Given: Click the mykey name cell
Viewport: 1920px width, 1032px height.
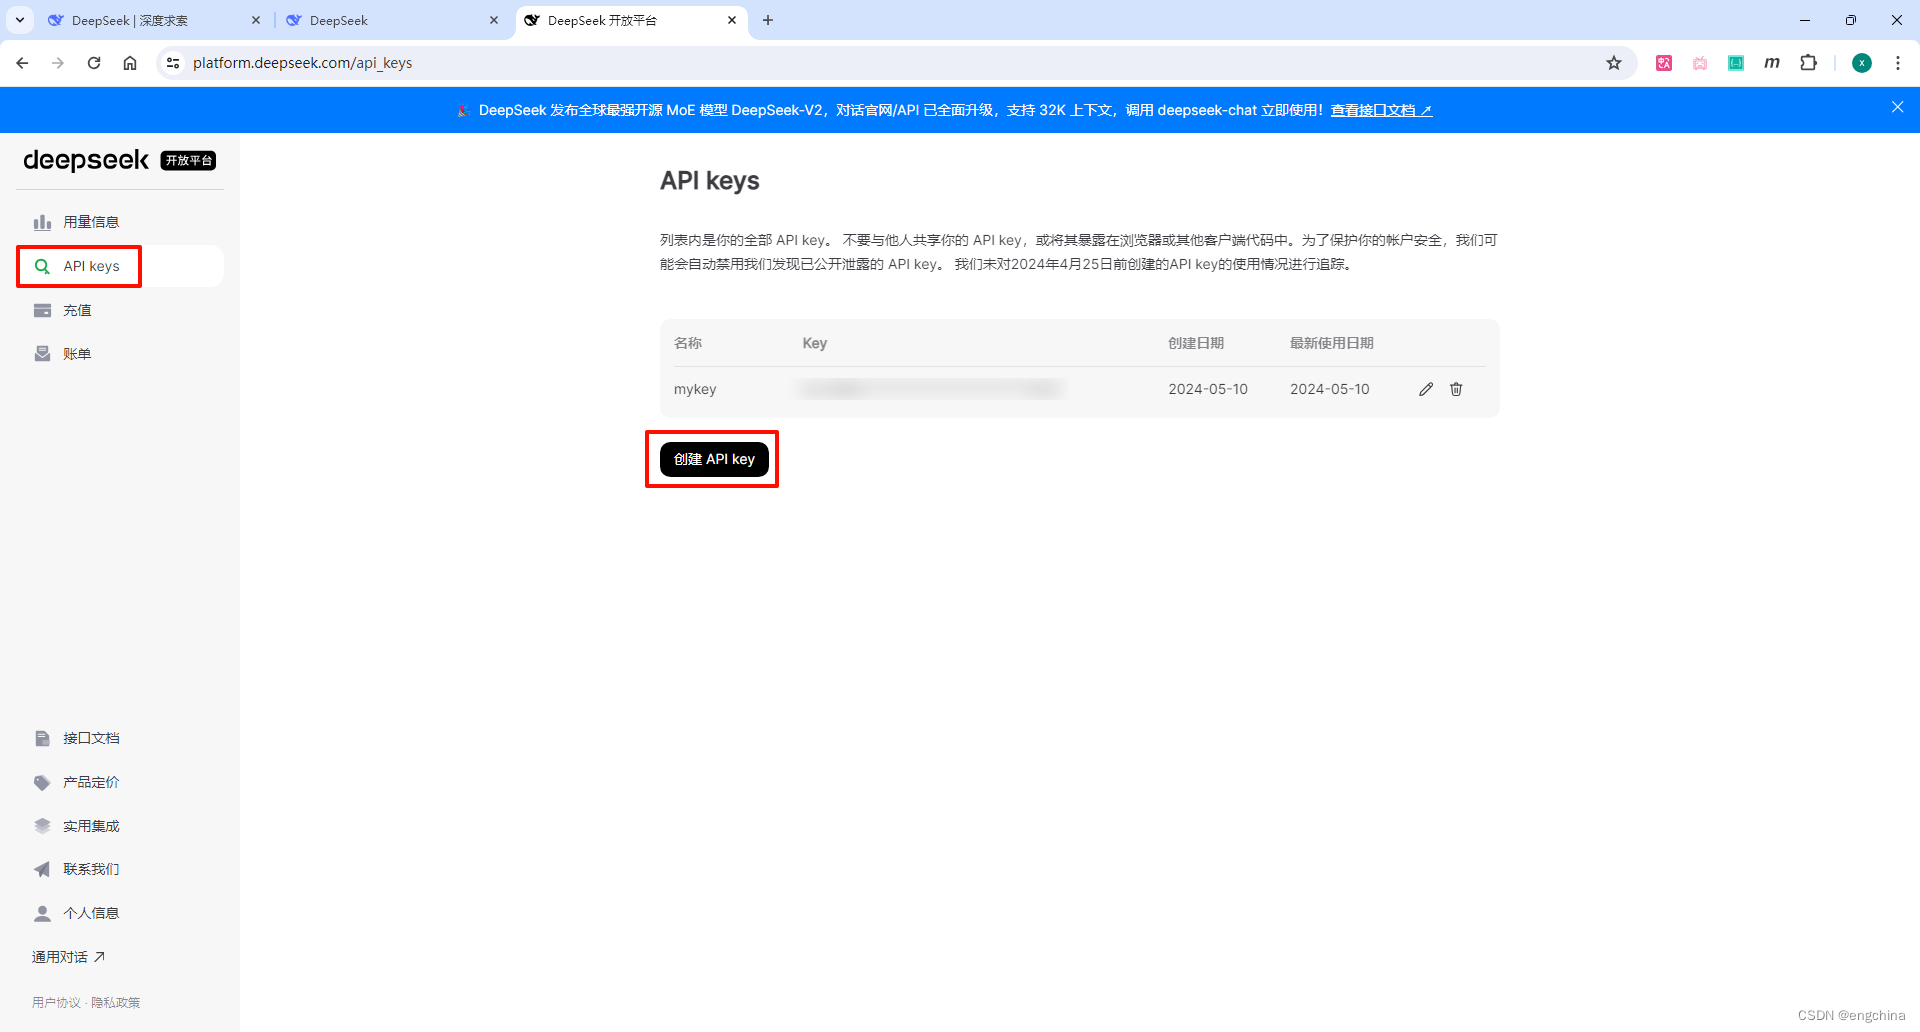Looking at the screenshot, I should pos(695,389).
